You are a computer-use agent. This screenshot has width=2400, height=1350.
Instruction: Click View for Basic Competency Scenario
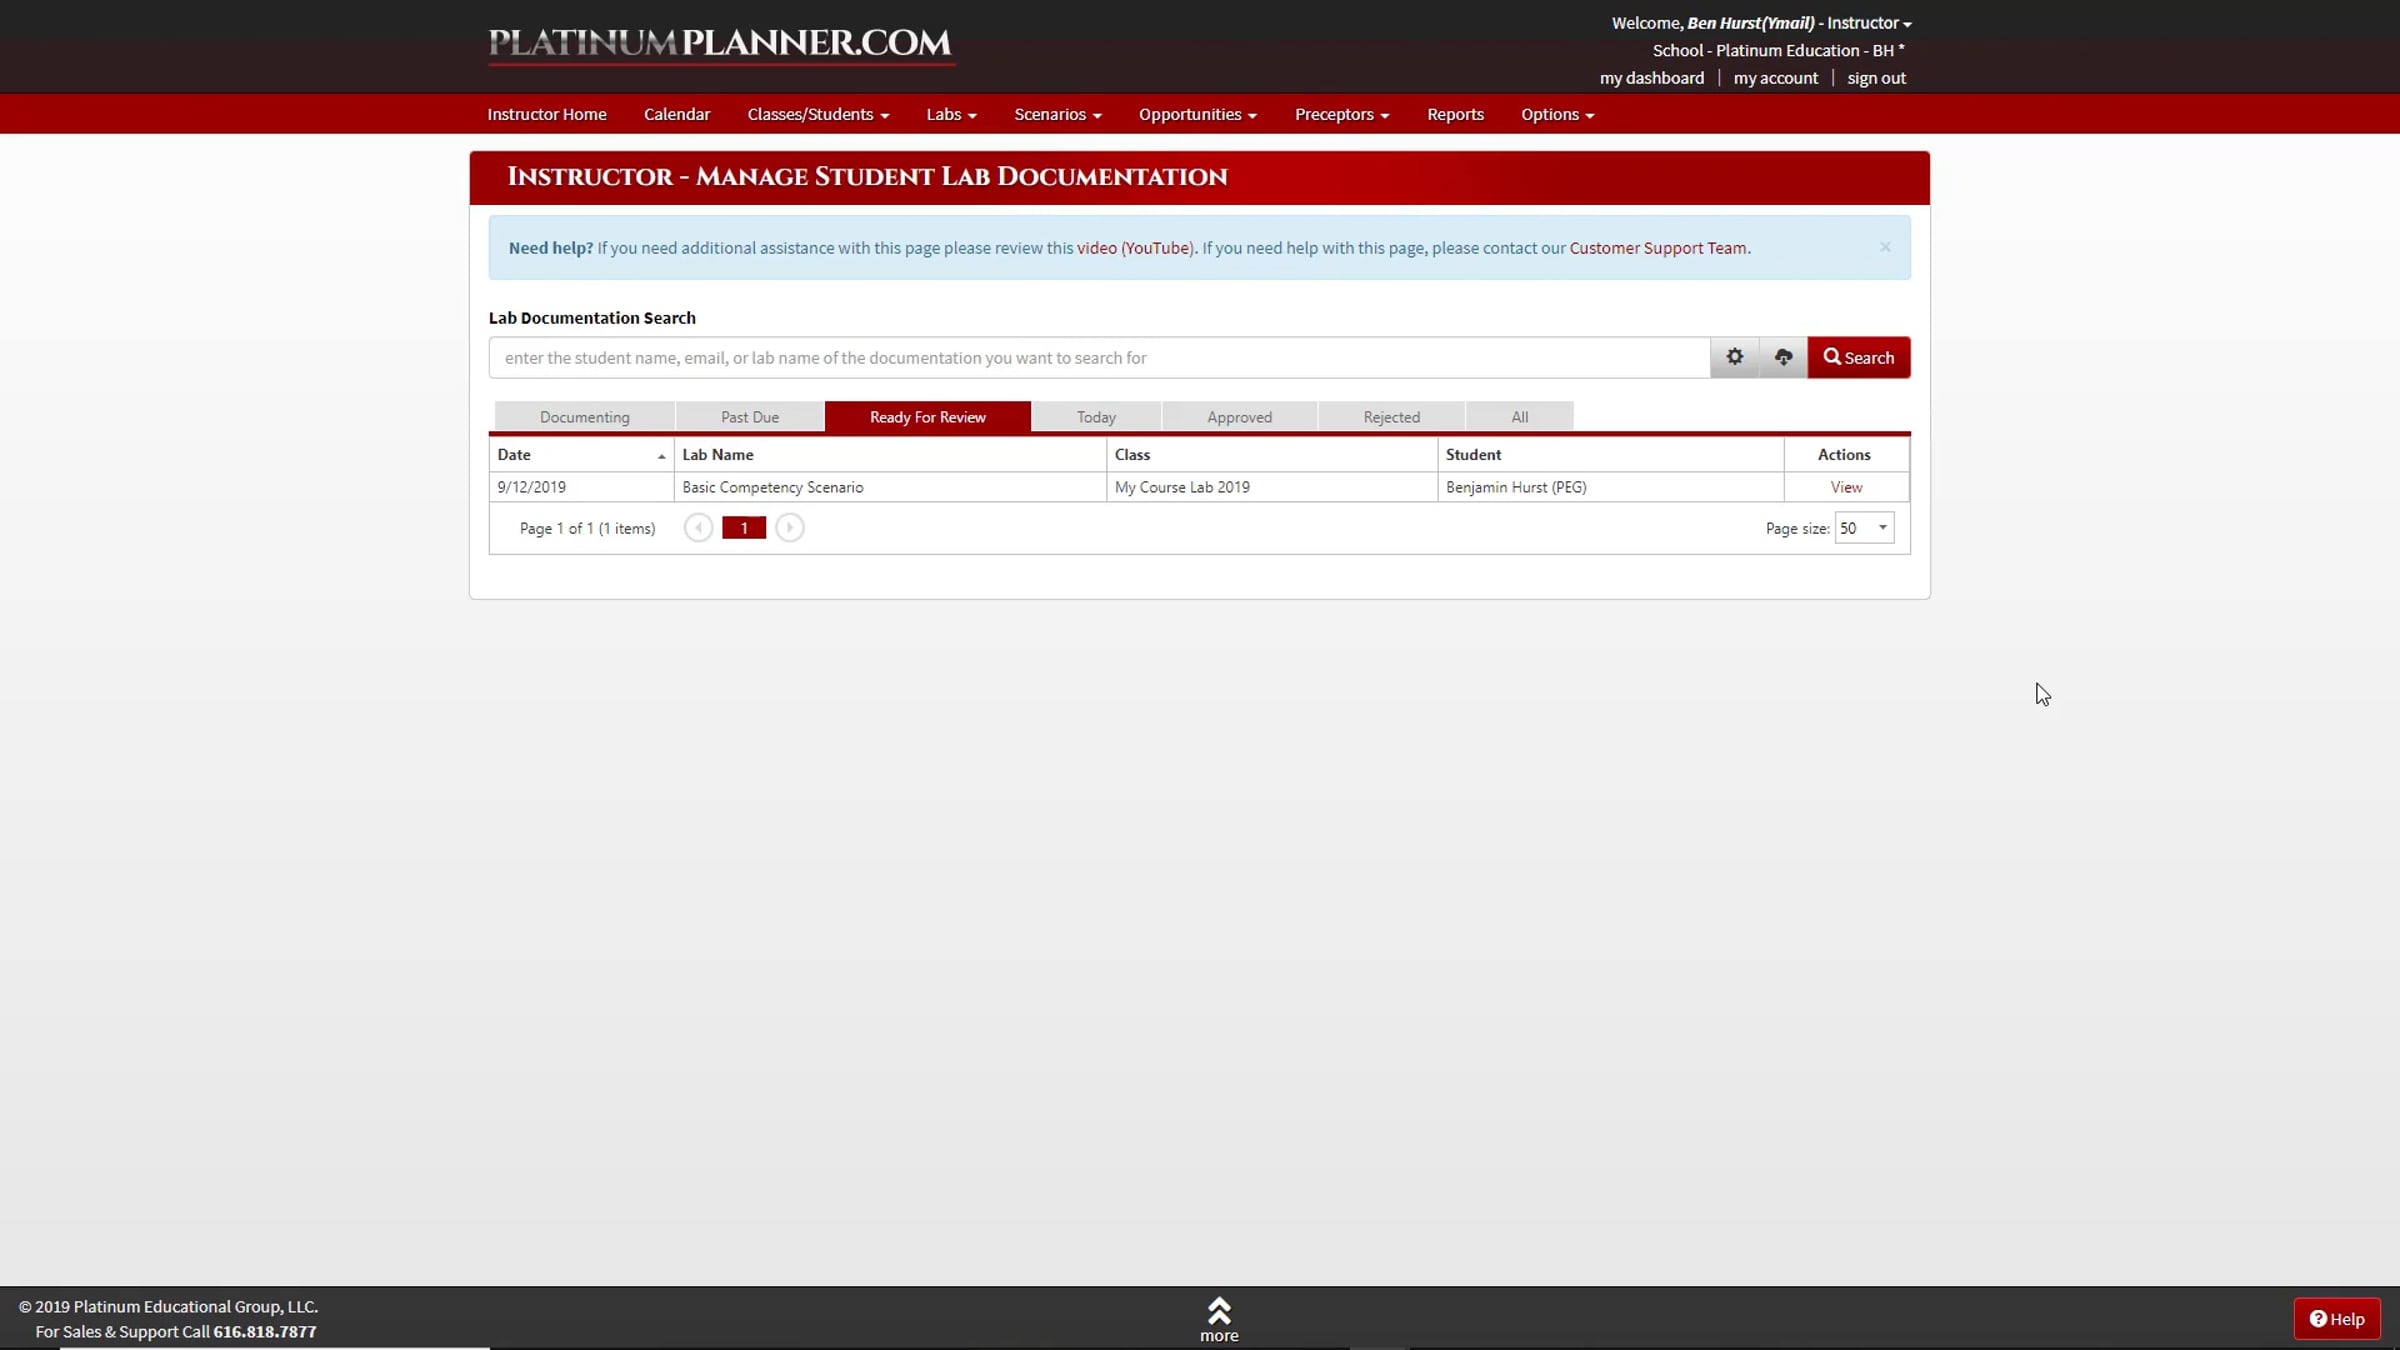pos(1846,487)
